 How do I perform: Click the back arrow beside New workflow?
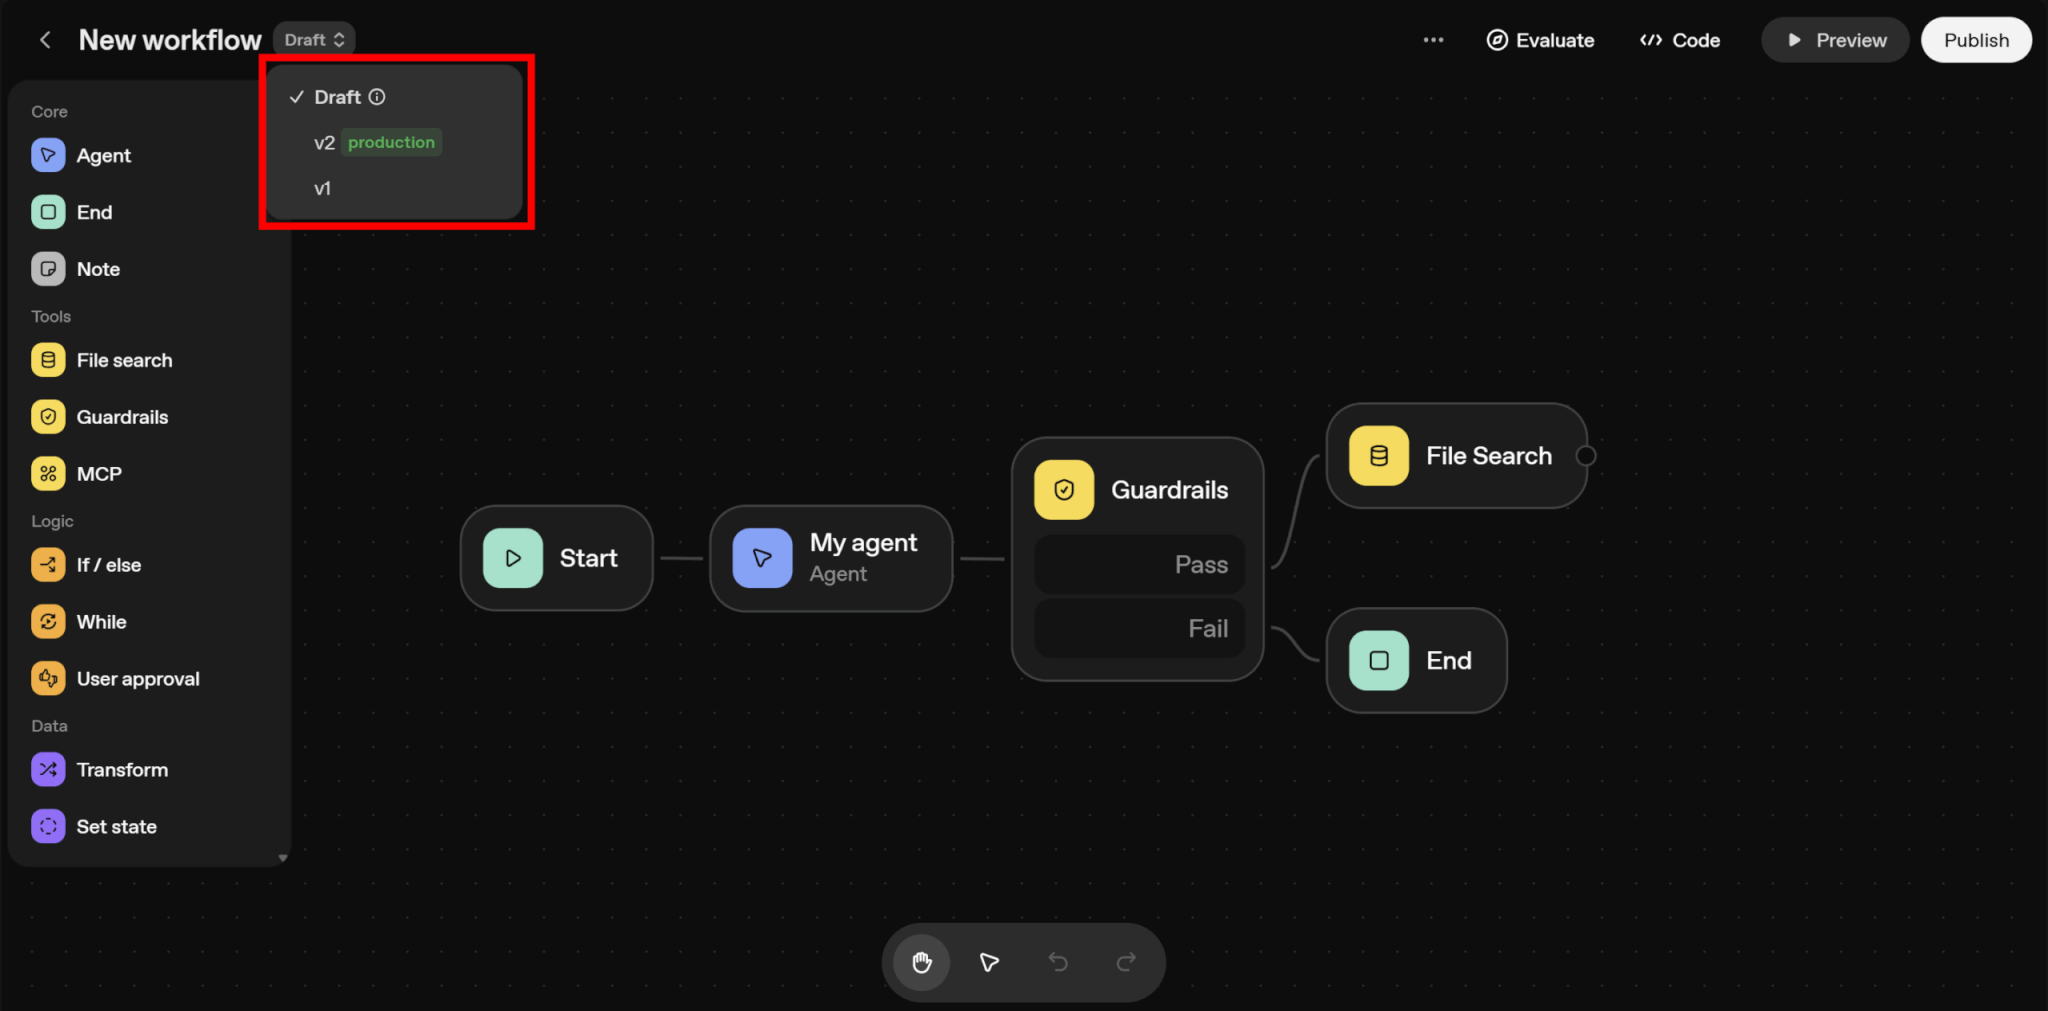(45, 40)
